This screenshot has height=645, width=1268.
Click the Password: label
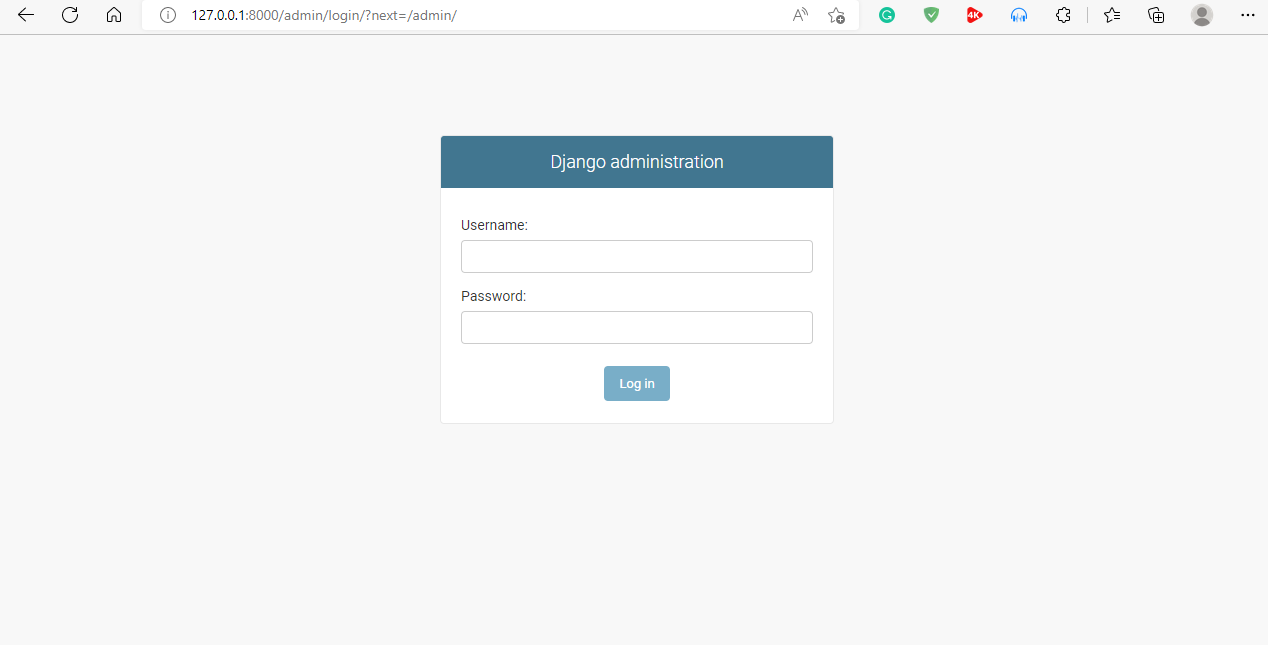(x=493, y=296)
